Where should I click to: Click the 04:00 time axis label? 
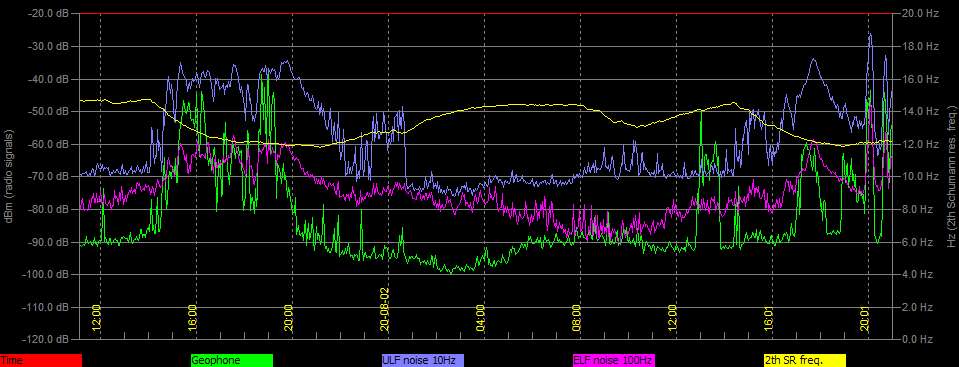click(480, 317)
